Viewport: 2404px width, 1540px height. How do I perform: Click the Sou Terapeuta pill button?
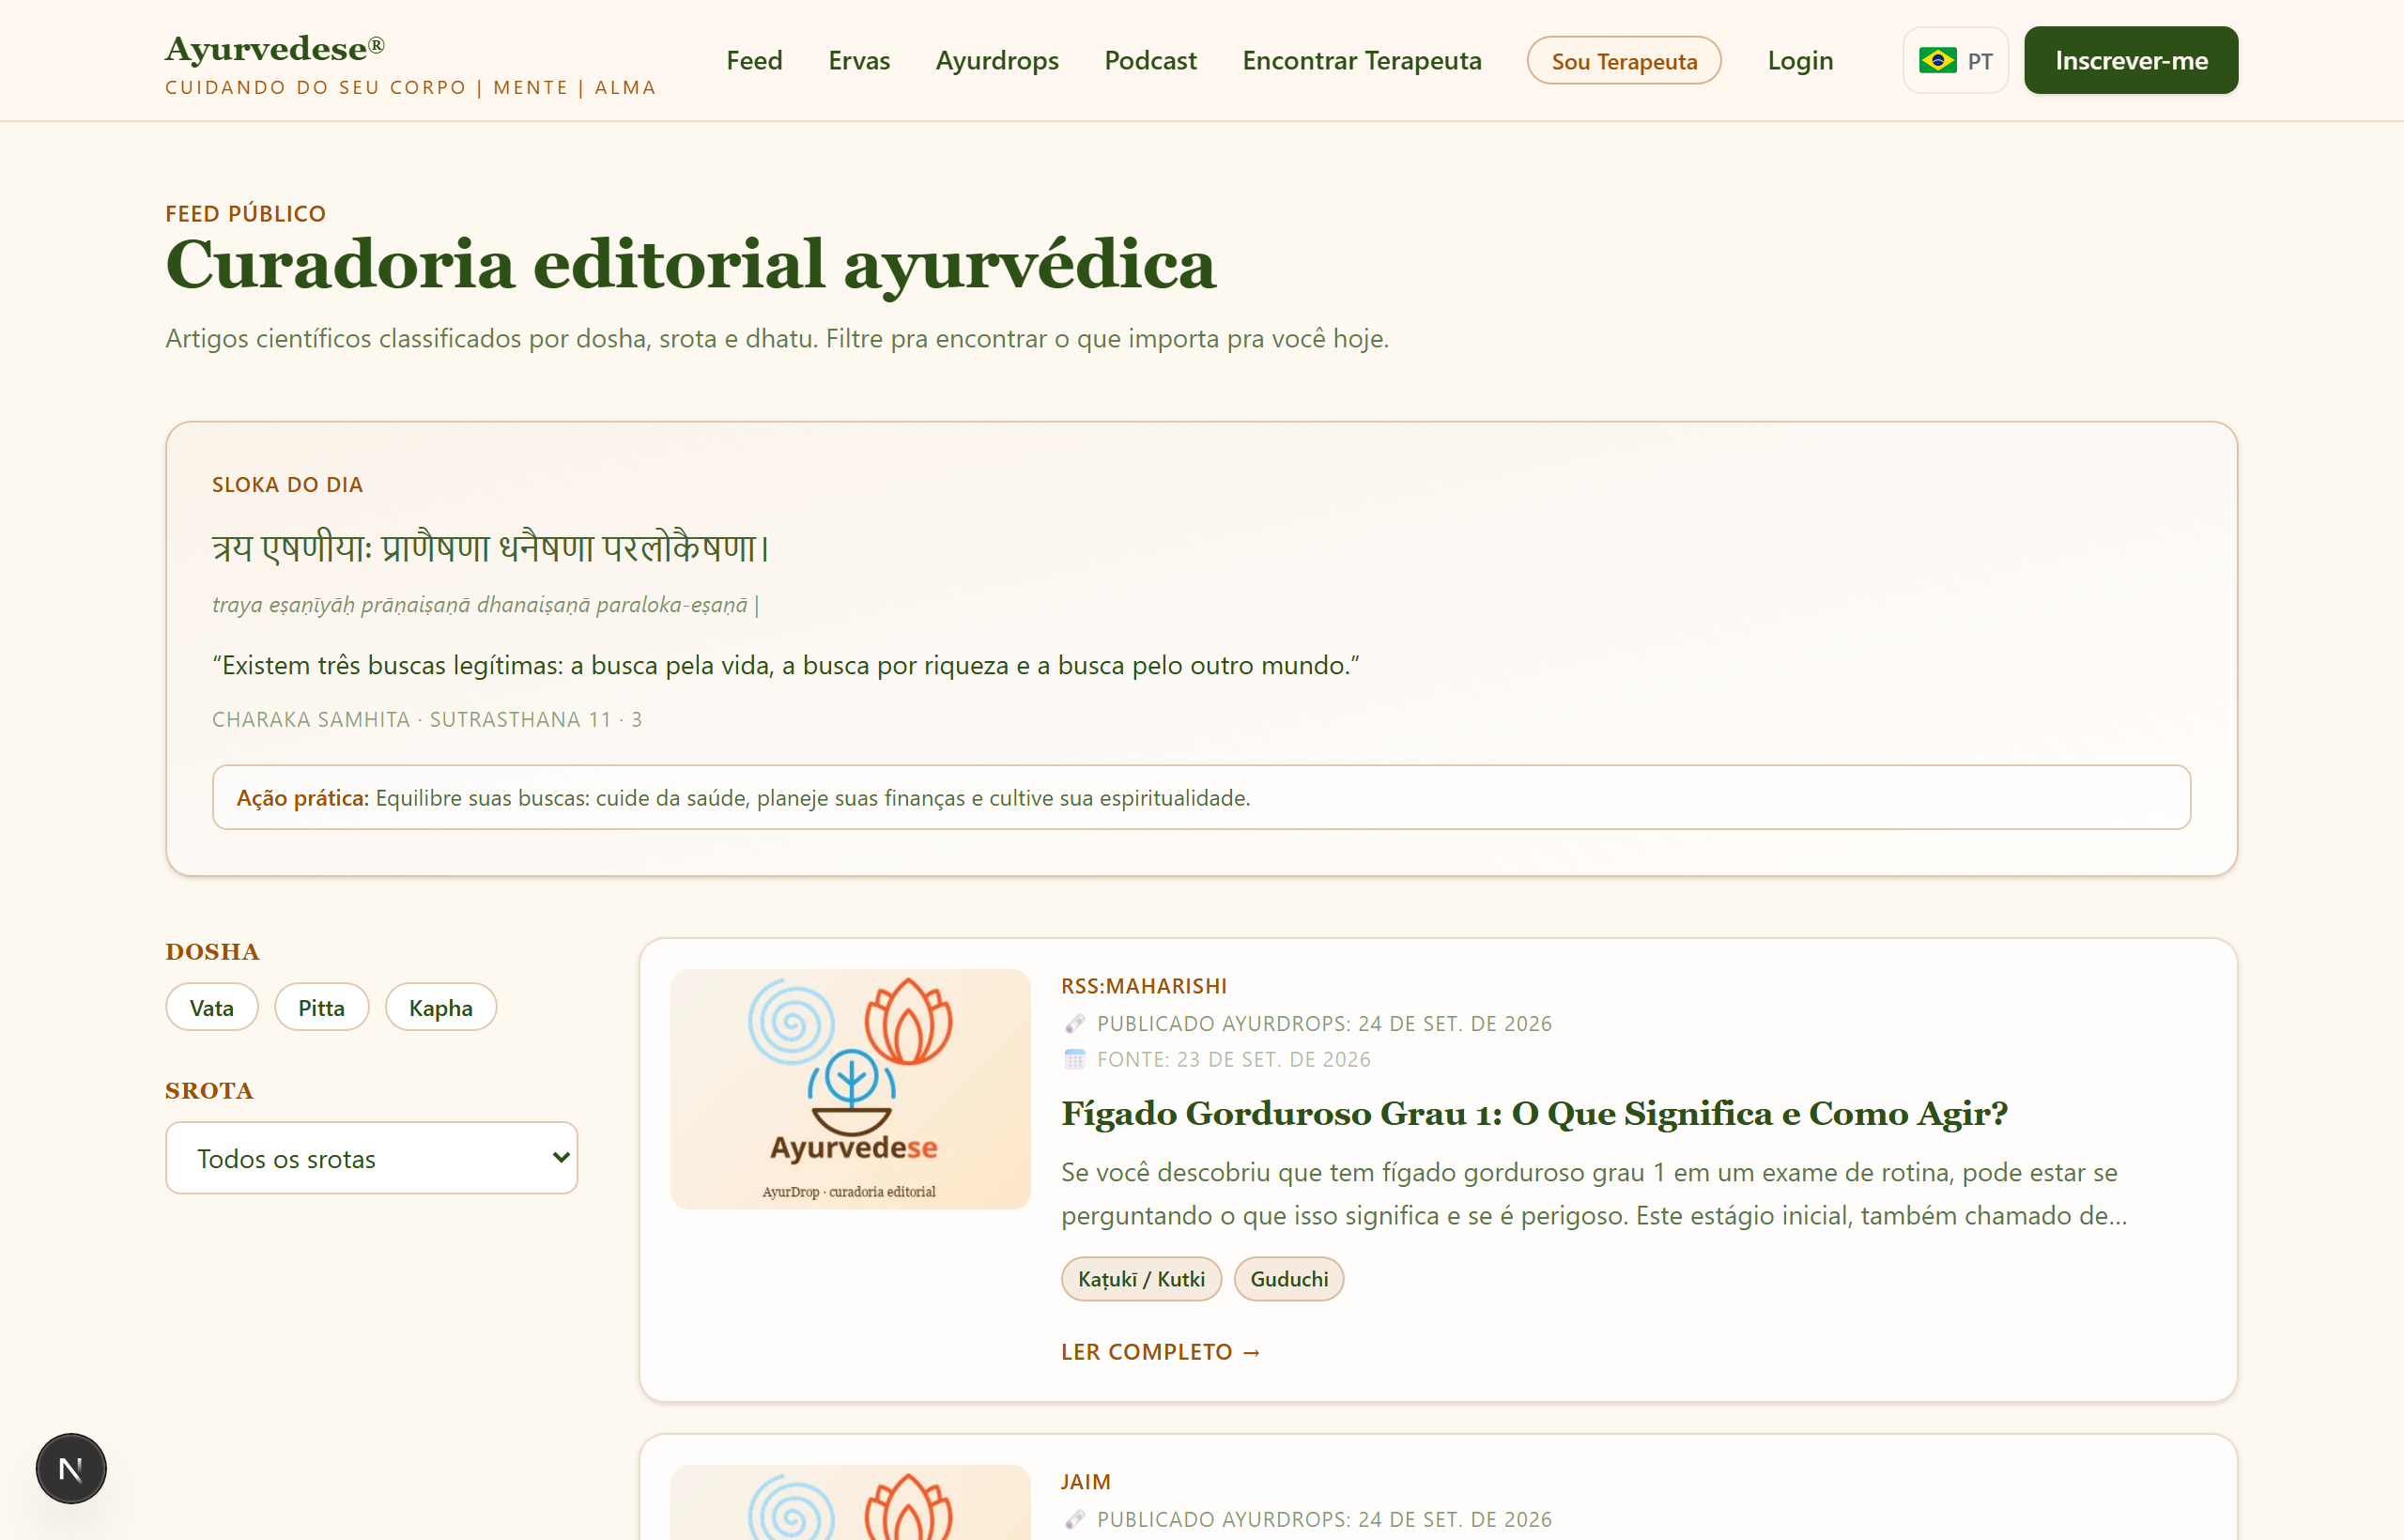(1624, 61)
